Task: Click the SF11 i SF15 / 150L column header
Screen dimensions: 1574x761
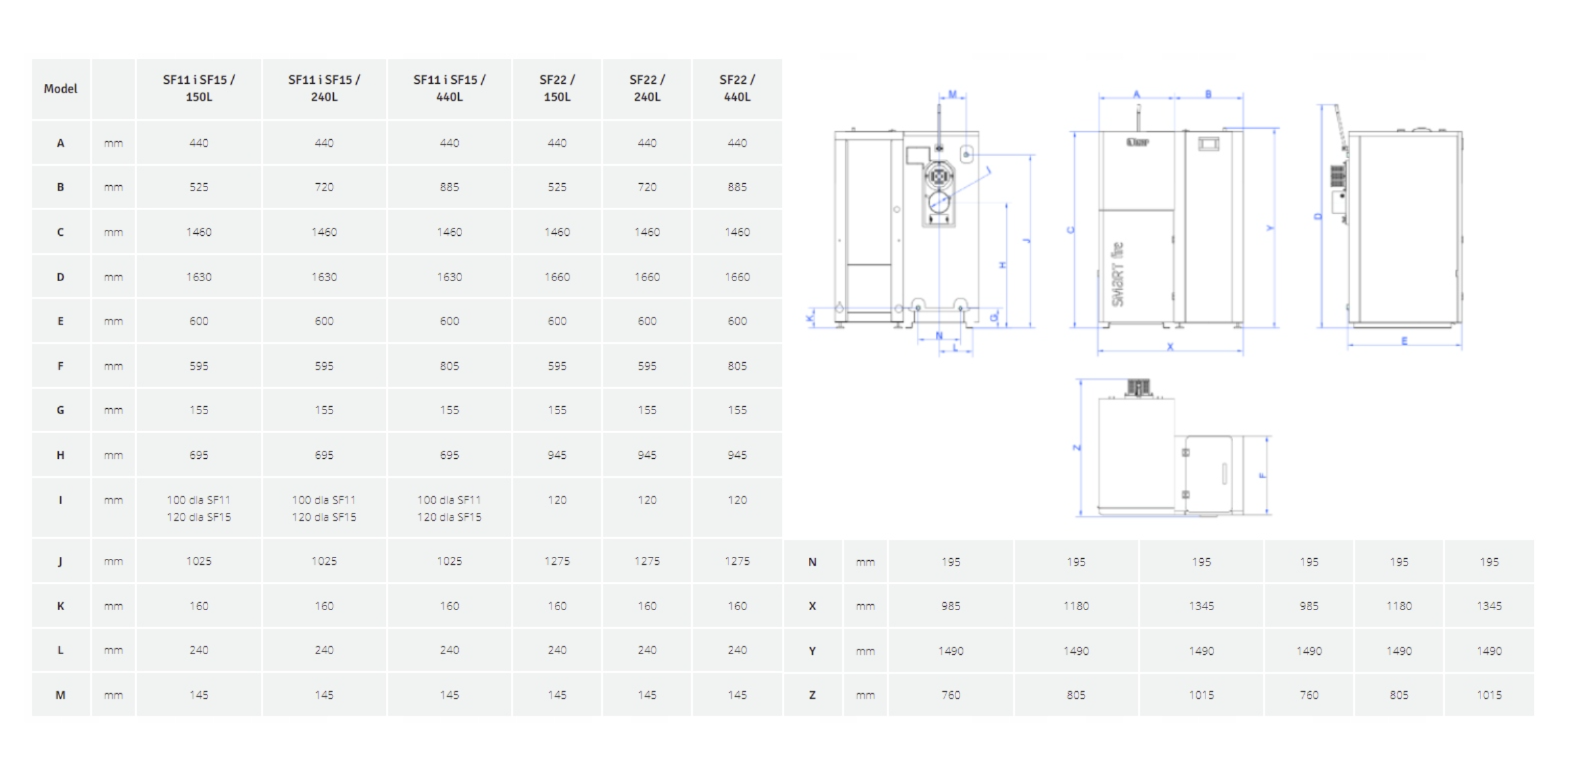Action: (x=199, y=89)
